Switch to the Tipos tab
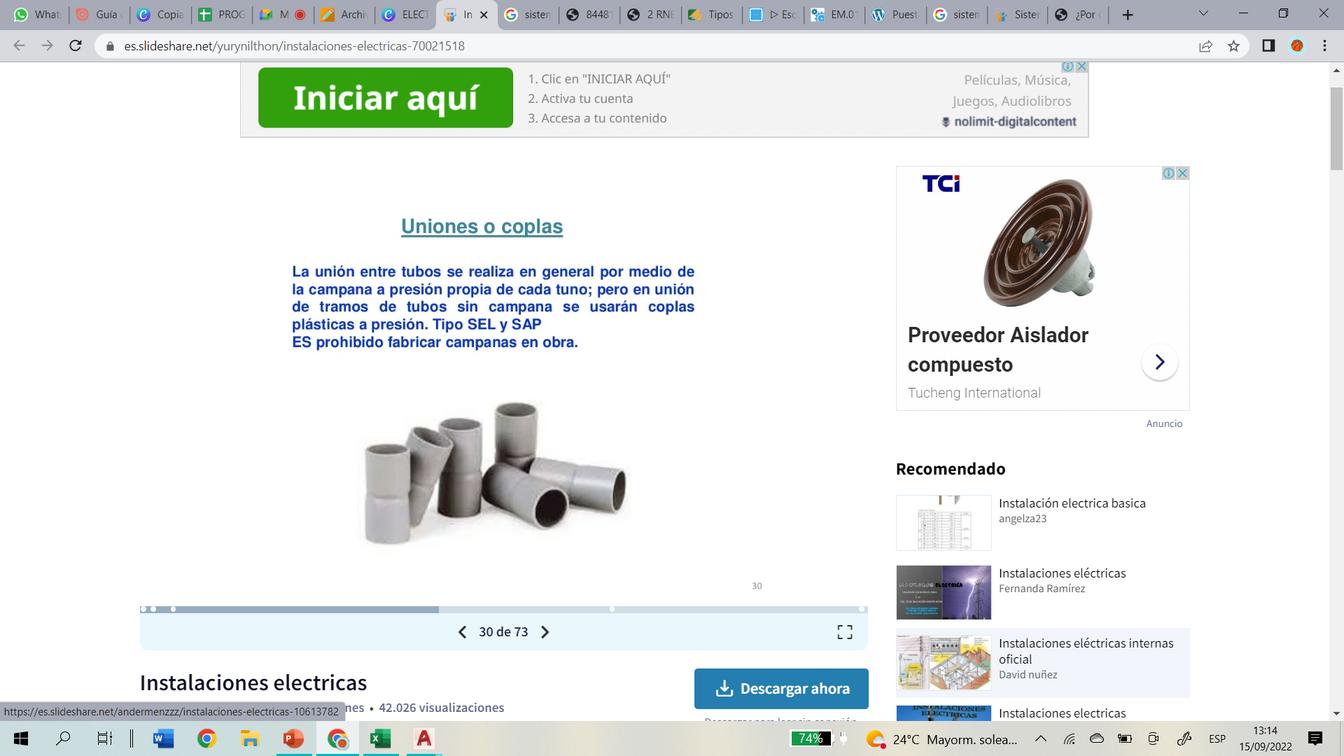 (711, 14)
